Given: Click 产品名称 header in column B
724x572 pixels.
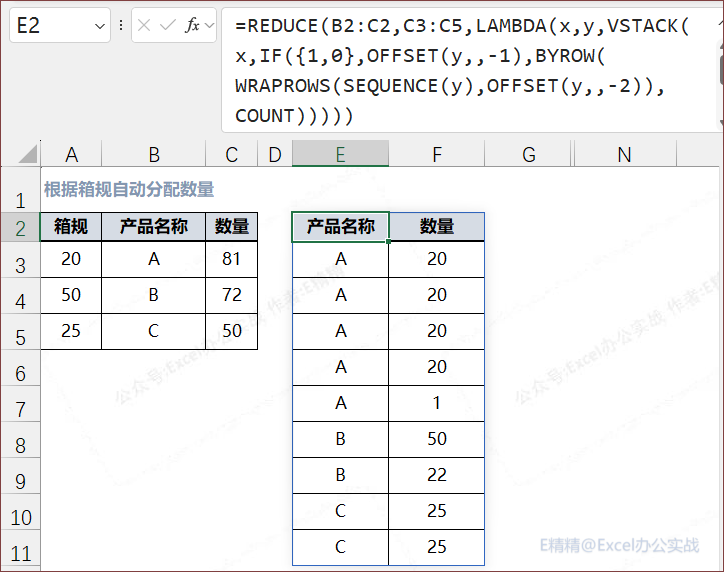Looking at the screenshot, I should (x=154, y=227).
